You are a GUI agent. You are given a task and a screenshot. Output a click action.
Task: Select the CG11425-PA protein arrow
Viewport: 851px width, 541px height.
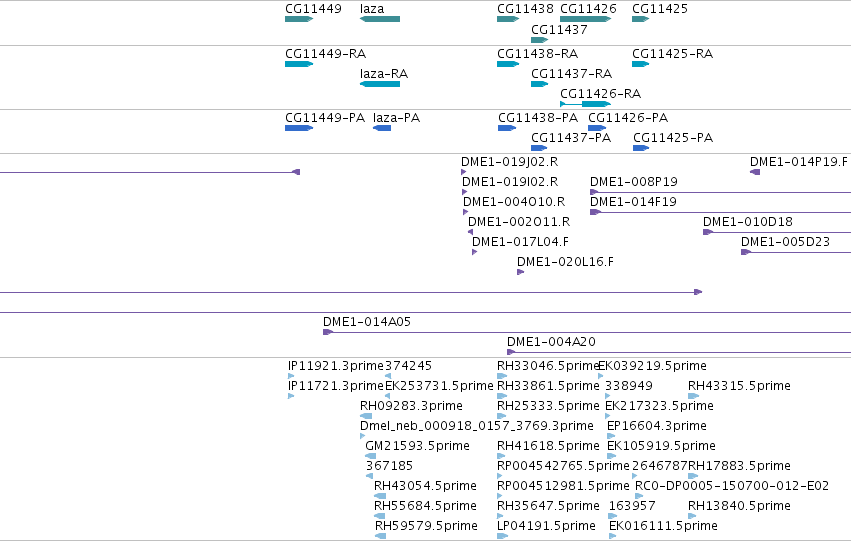tap(641, 148)
